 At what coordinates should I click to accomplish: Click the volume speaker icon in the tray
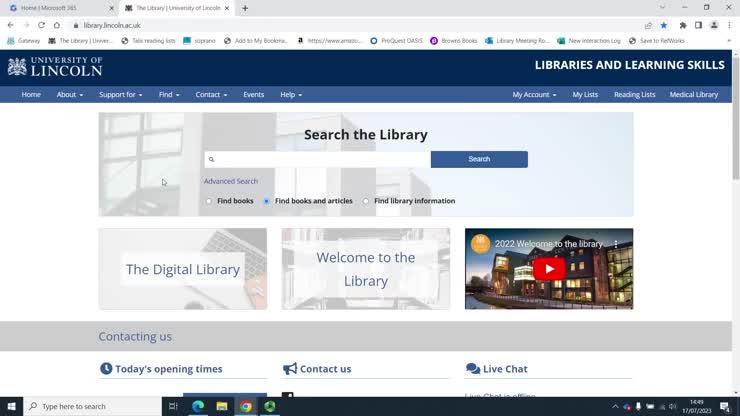(673, 406)
